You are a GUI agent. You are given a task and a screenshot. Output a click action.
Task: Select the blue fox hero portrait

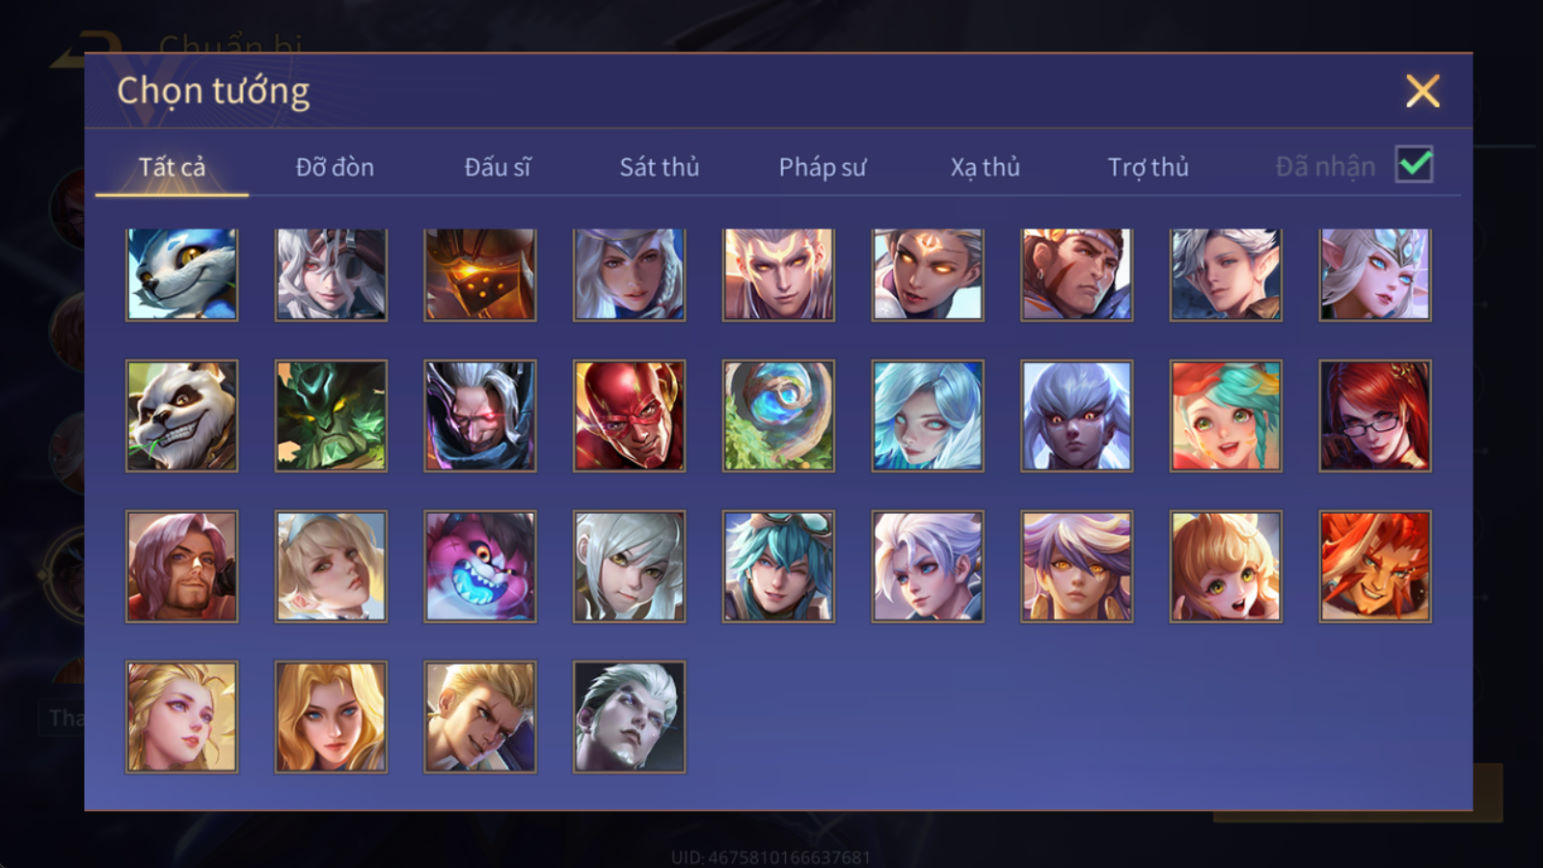coord(182,274)
